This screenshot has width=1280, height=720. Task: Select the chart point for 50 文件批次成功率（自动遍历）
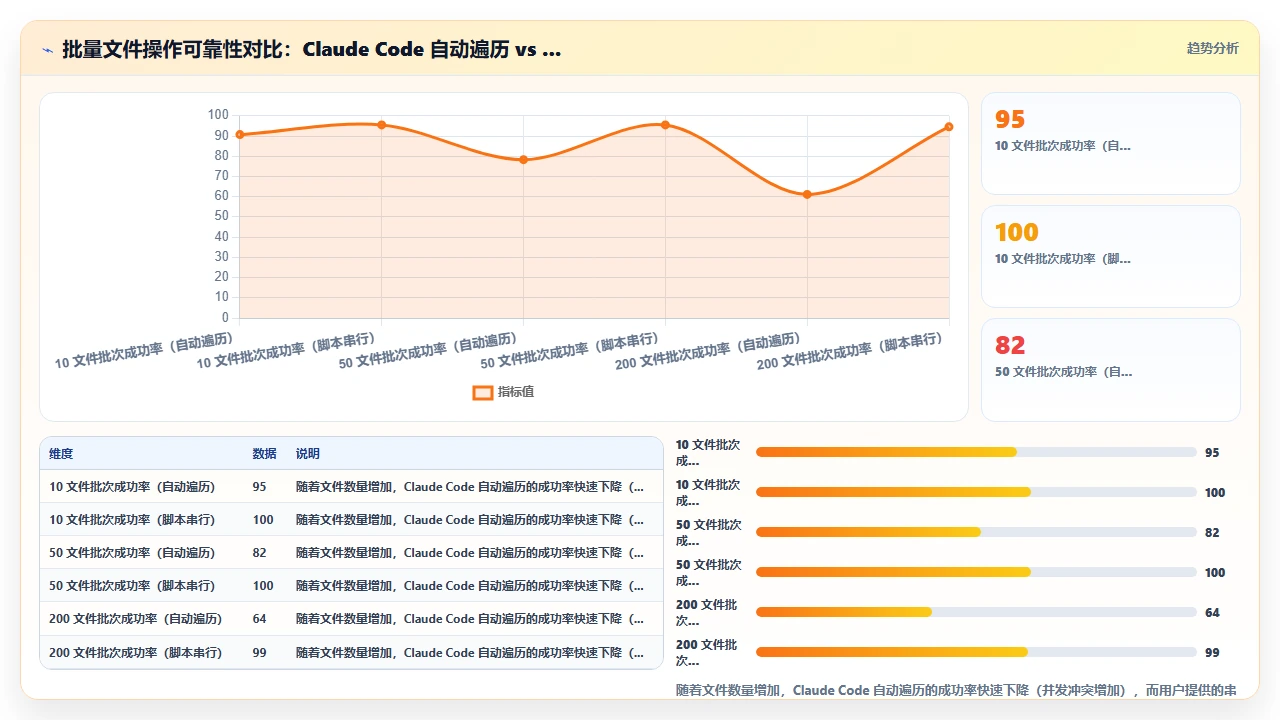coord(523,159)
